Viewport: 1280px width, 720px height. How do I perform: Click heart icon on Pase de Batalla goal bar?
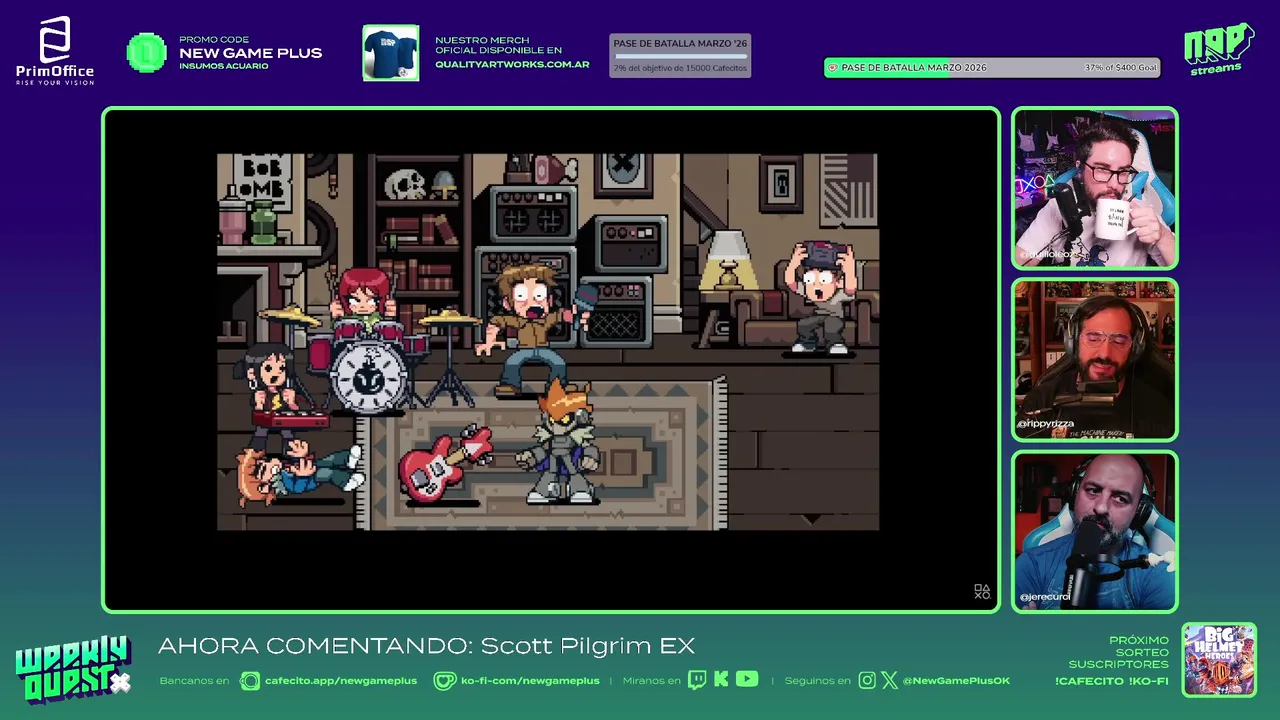(x=832, y=68)
